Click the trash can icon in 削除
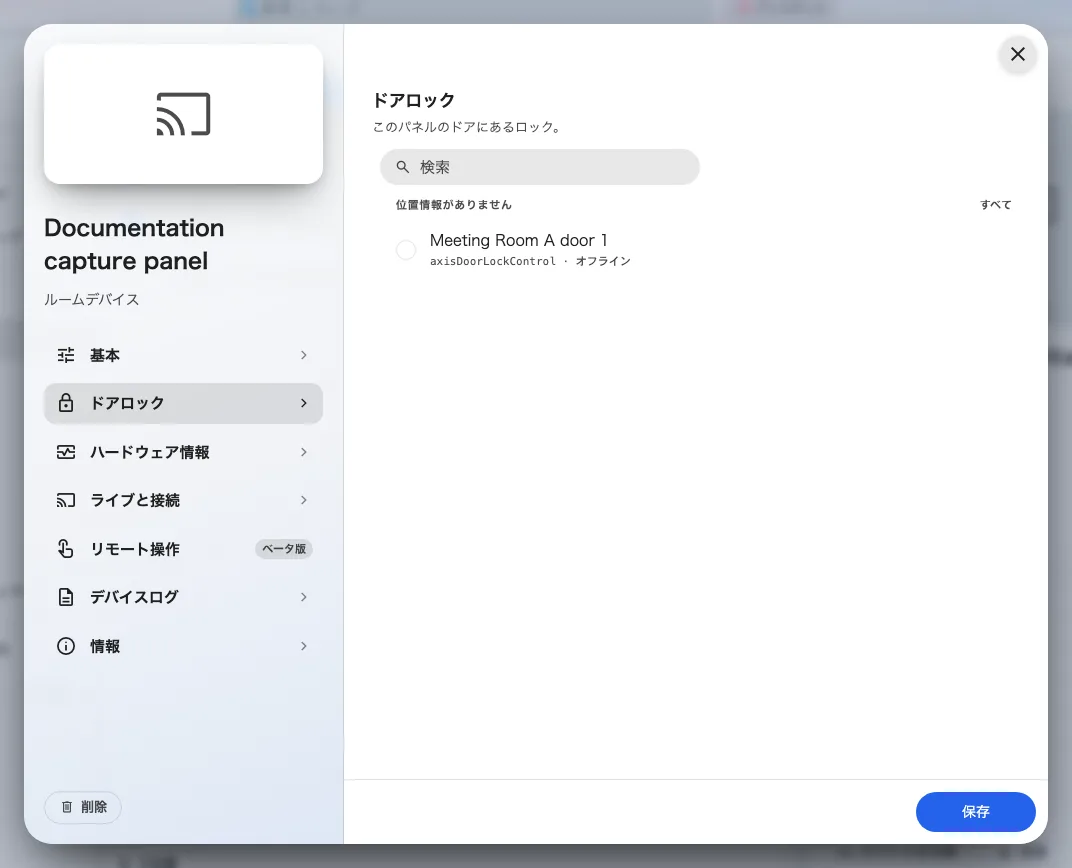Viewport: 1072px width, 868px height. tap(66, 807)
